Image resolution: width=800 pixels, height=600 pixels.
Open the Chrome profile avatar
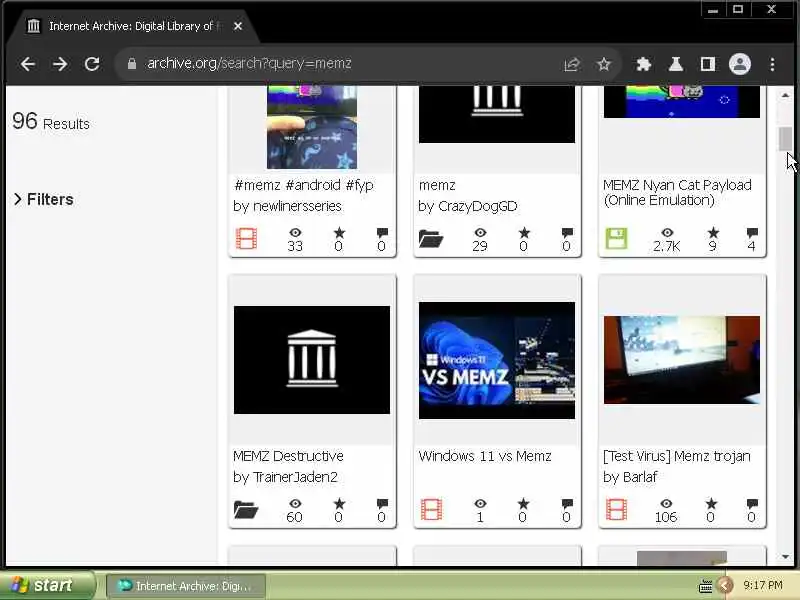pyautogui.click(x=739, y=64)
